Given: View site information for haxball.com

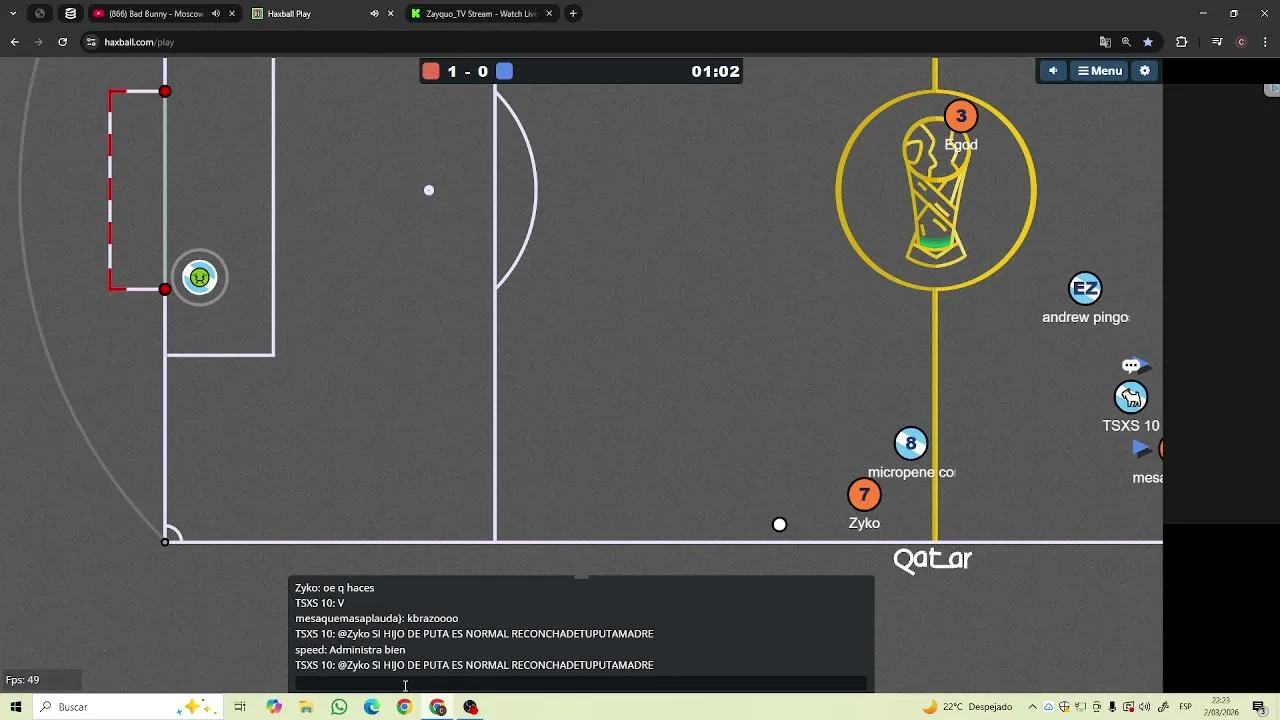Looking at the screenshot, I should pyautogui.click(x=91, y=42).
